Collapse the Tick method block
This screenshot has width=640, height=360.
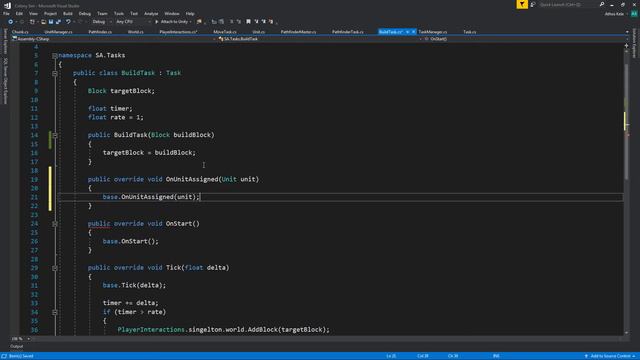pyautogui.click(x=55, y=268)
